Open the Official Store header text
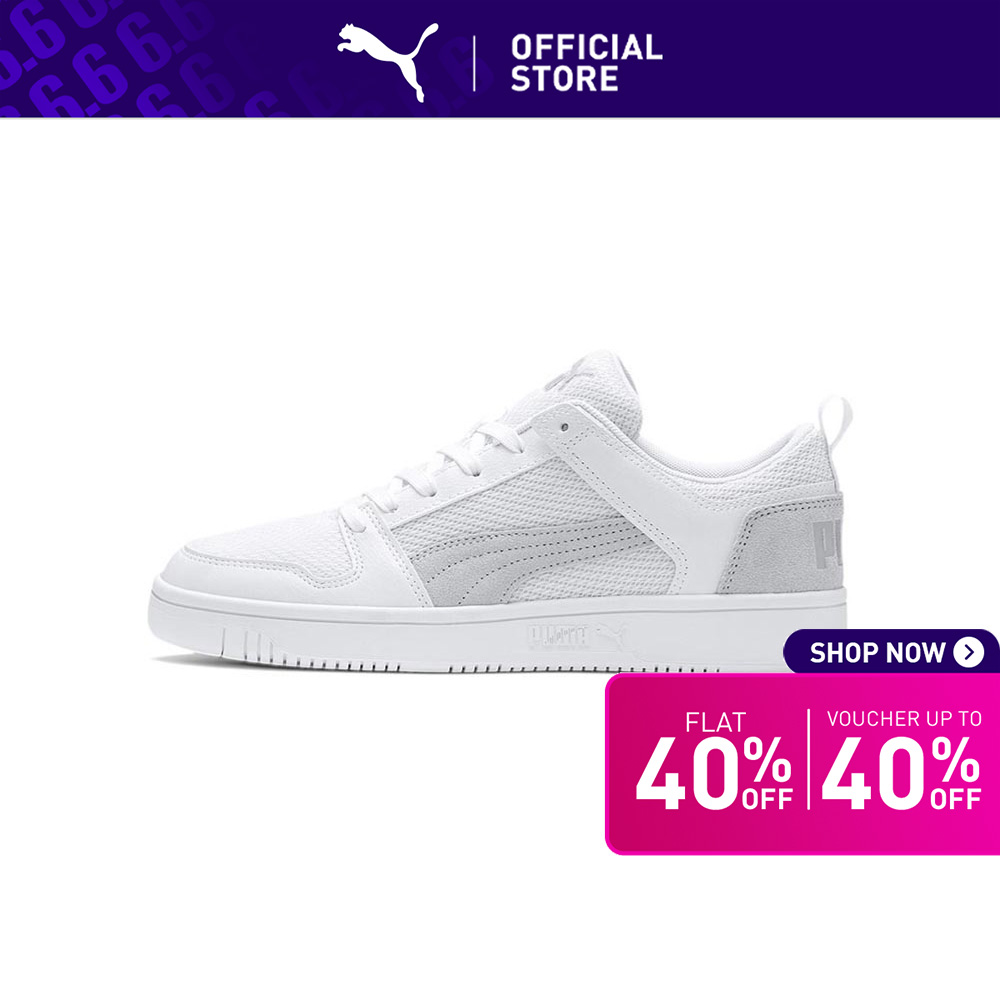Viewport: 1000px width, 1000px height. pyautogui.click(x=586, y=63)
